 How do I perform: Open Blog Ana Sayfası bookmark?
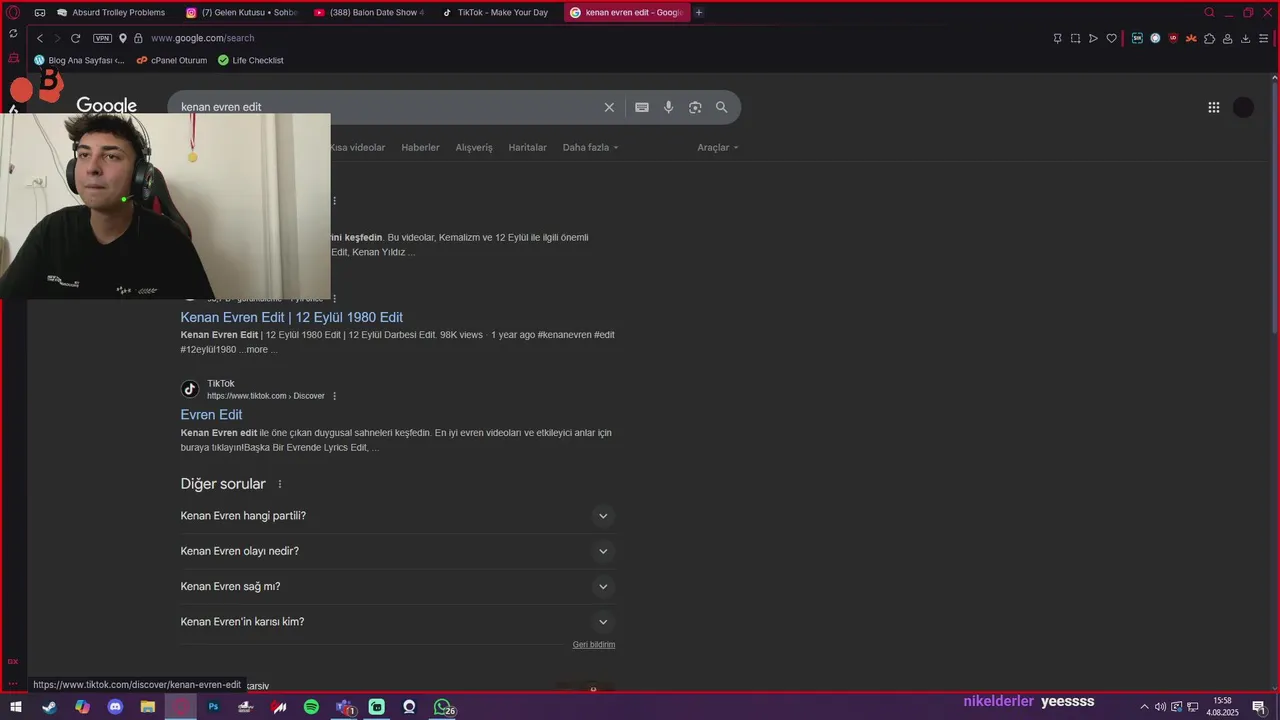click(79, 60)
